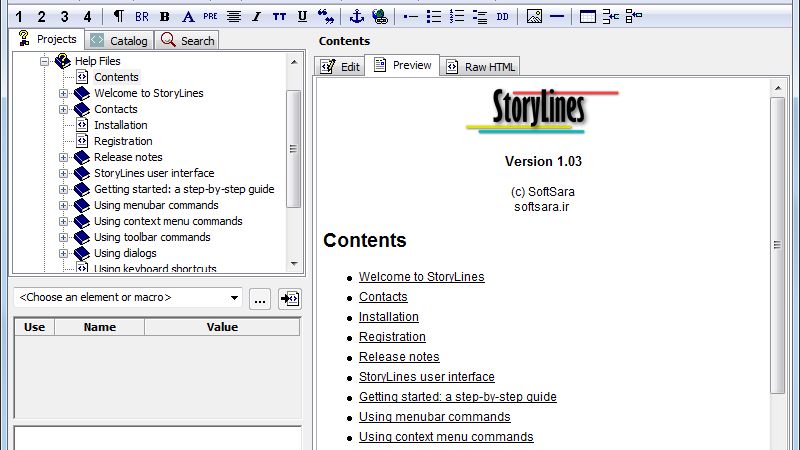Toggle italic formatting
The height and width of the screenshot is (450, 800).
click(x=256, y=17)
